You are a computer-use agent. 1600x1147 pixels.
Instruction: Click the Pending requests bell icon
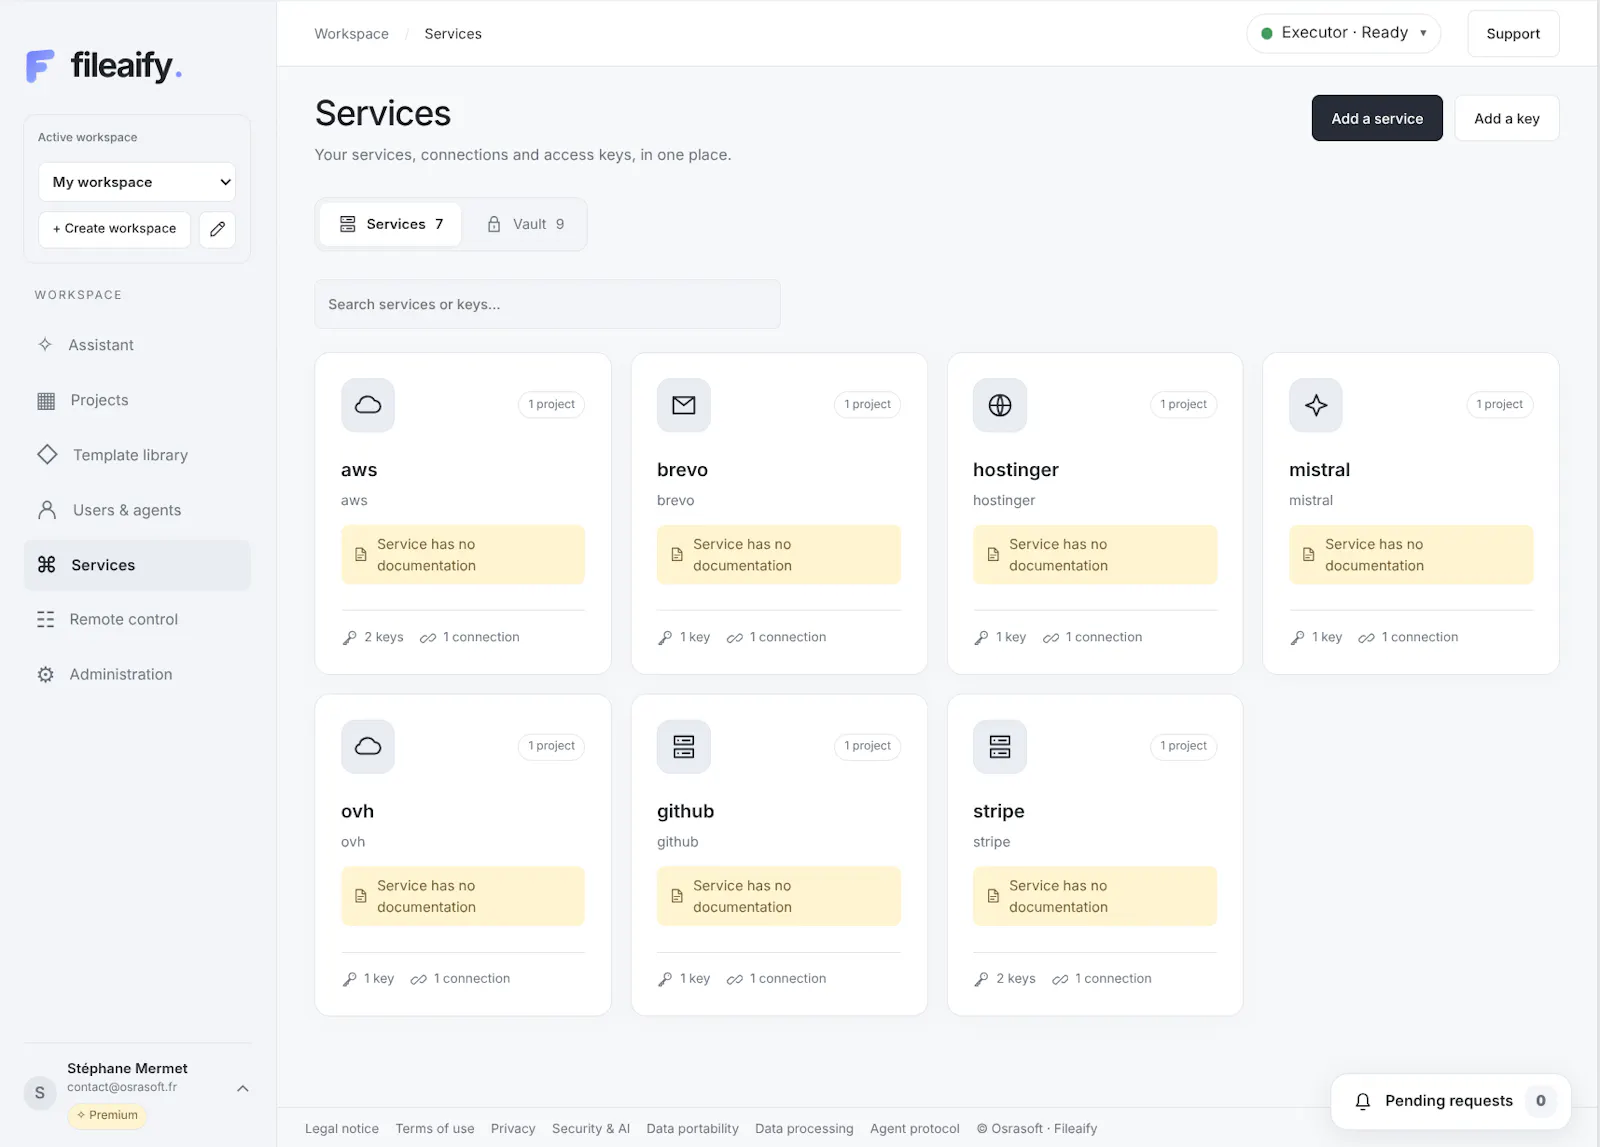[1362, 1101]
